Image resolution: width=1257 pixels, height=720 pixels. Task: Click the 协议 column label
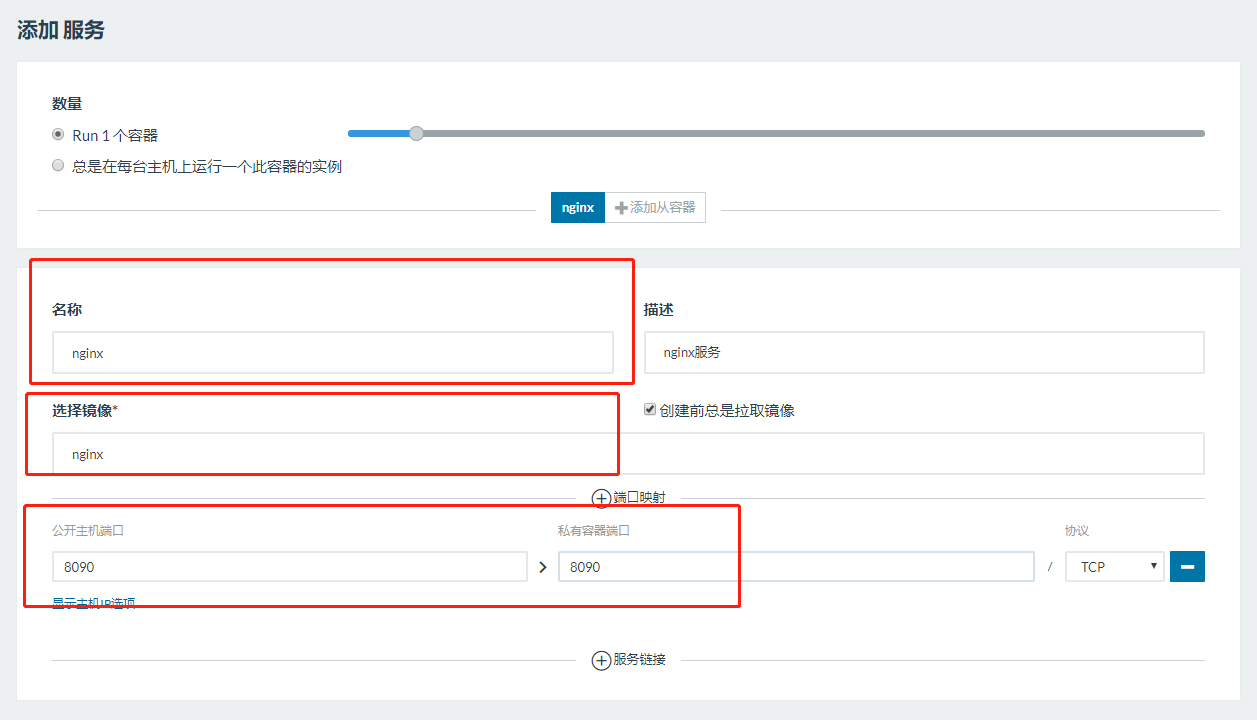click(1077, 531)
